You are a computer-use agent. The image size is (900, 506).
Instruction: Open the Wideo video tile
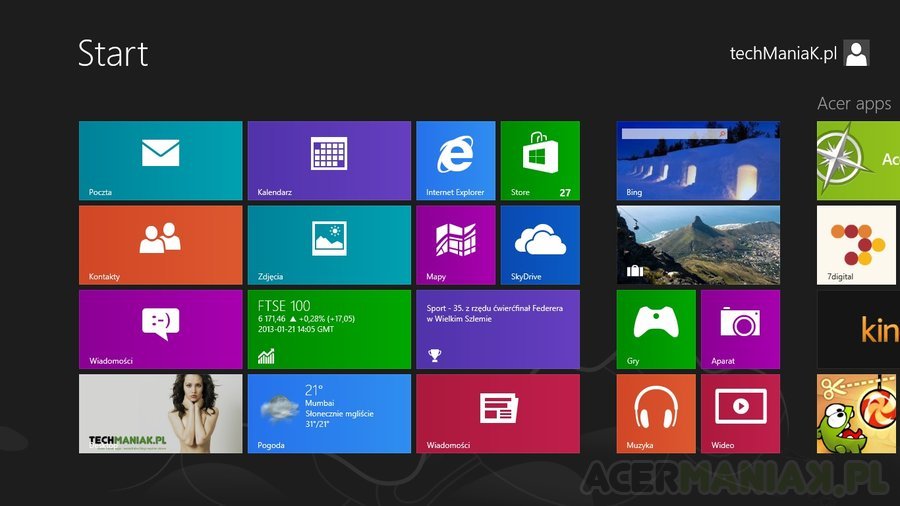pyautogui.click(x=740, y=414)
